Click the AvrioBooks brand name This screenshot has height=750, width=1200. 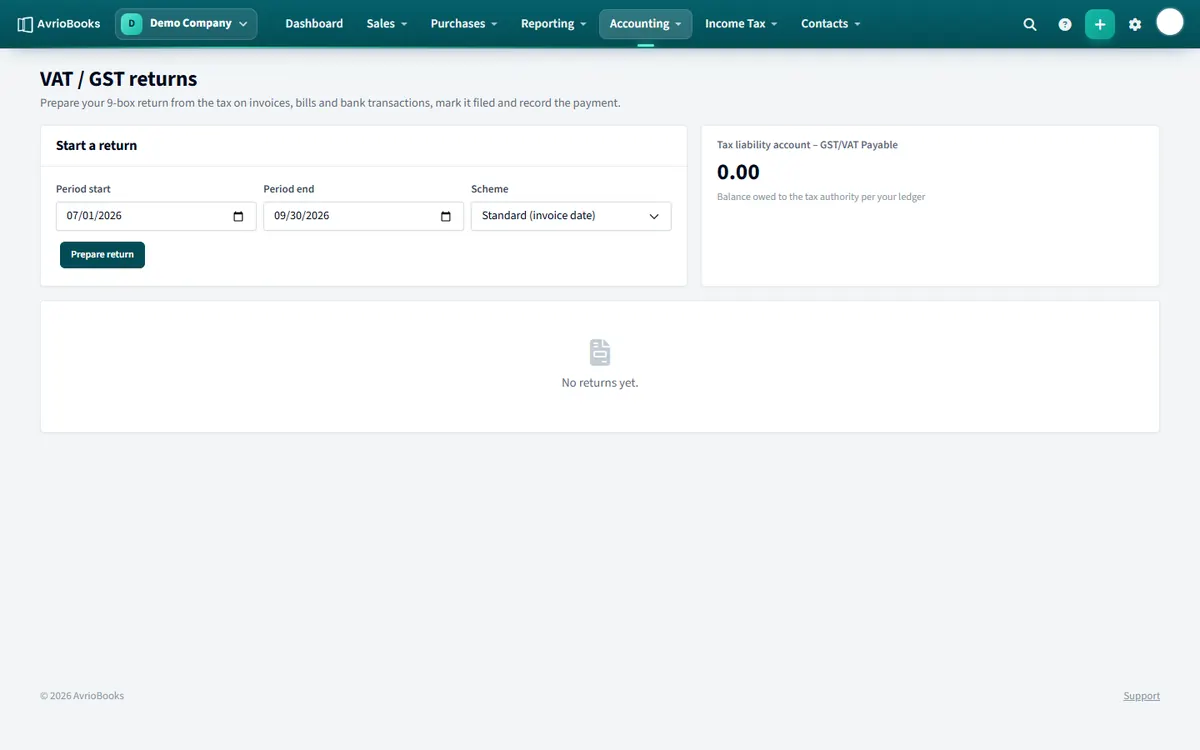click(x=69, y=24)
